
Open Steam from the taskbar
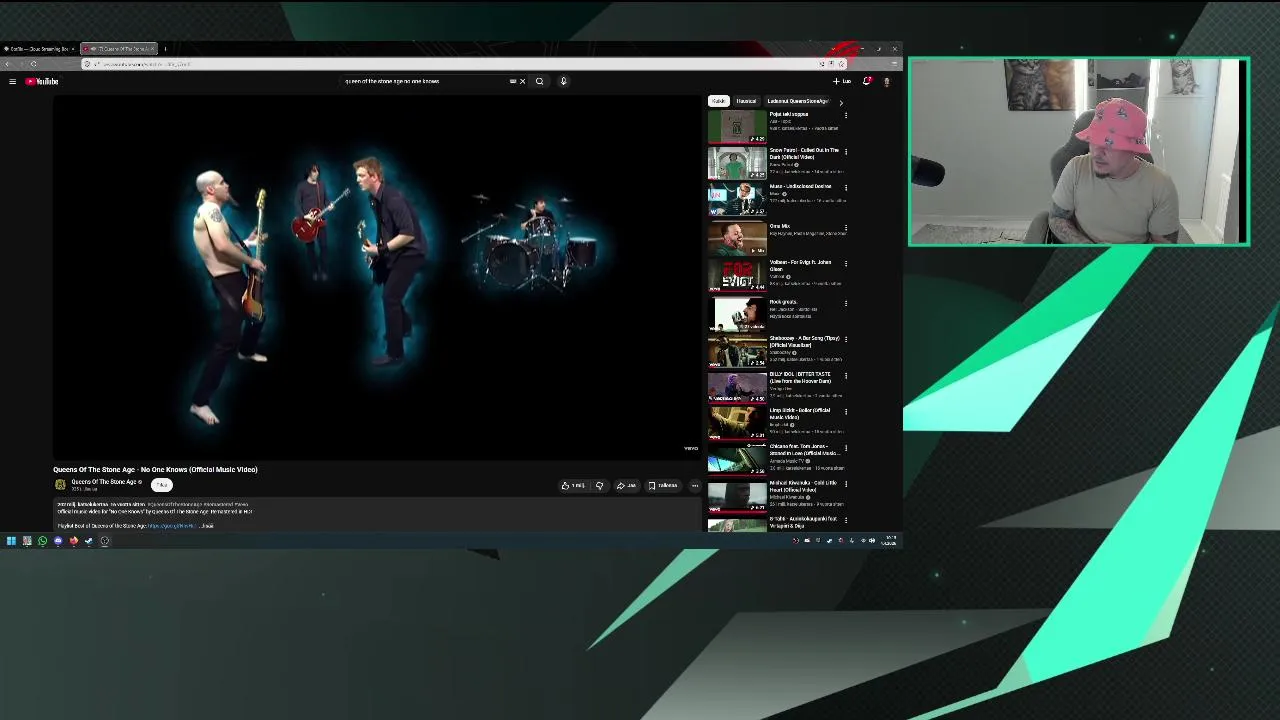click(89, 541)
